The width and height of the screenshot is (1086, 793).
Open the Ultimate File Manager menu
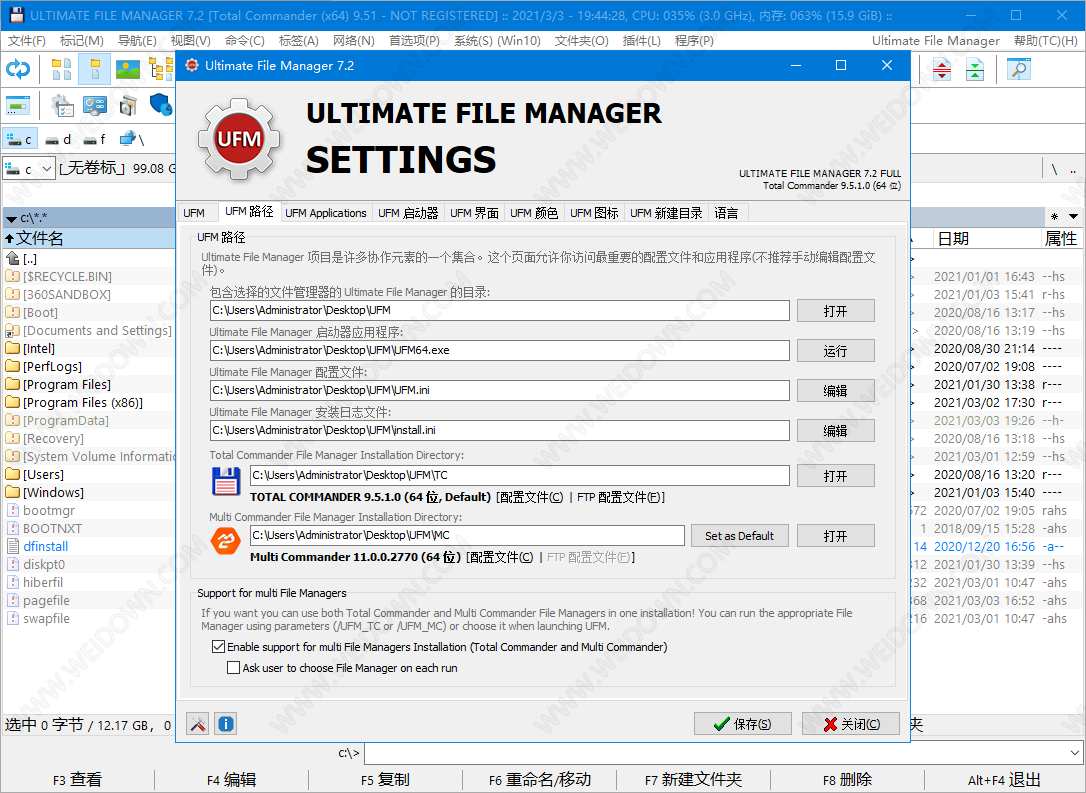[936, 41]
